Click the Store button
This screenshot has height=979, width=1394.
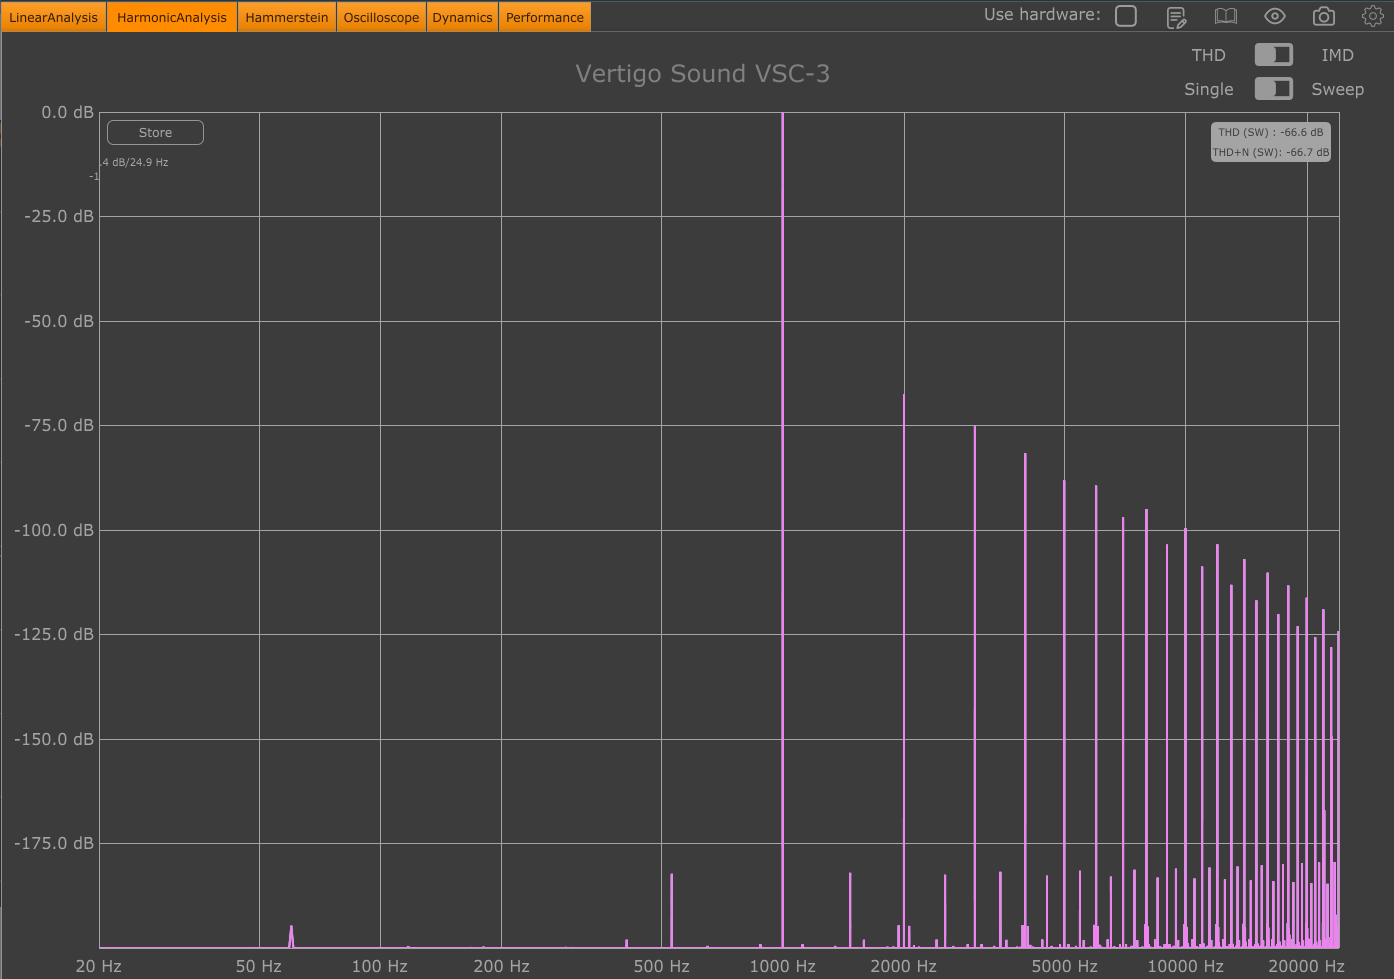155,132
